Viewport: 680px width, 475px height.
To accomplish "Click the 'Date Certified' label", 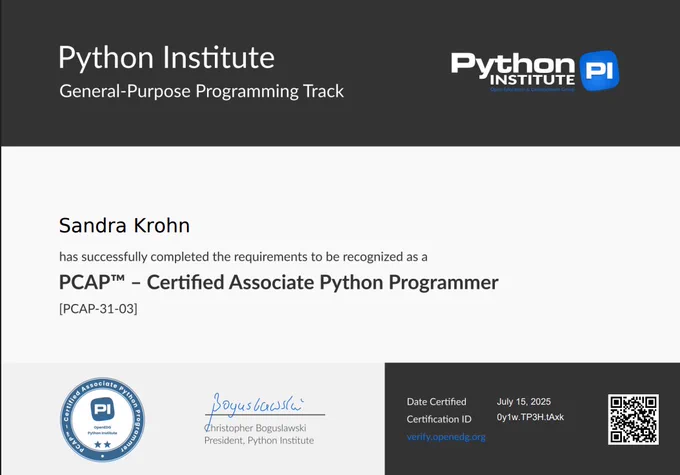I will point(436,402).
